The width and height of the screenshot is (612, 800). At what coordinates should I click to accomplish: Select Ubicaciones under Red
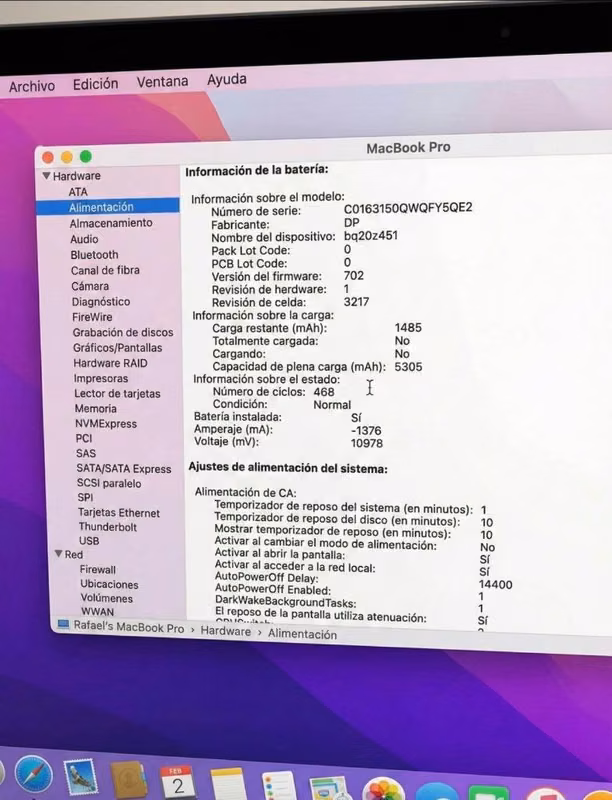pos(109,584)
